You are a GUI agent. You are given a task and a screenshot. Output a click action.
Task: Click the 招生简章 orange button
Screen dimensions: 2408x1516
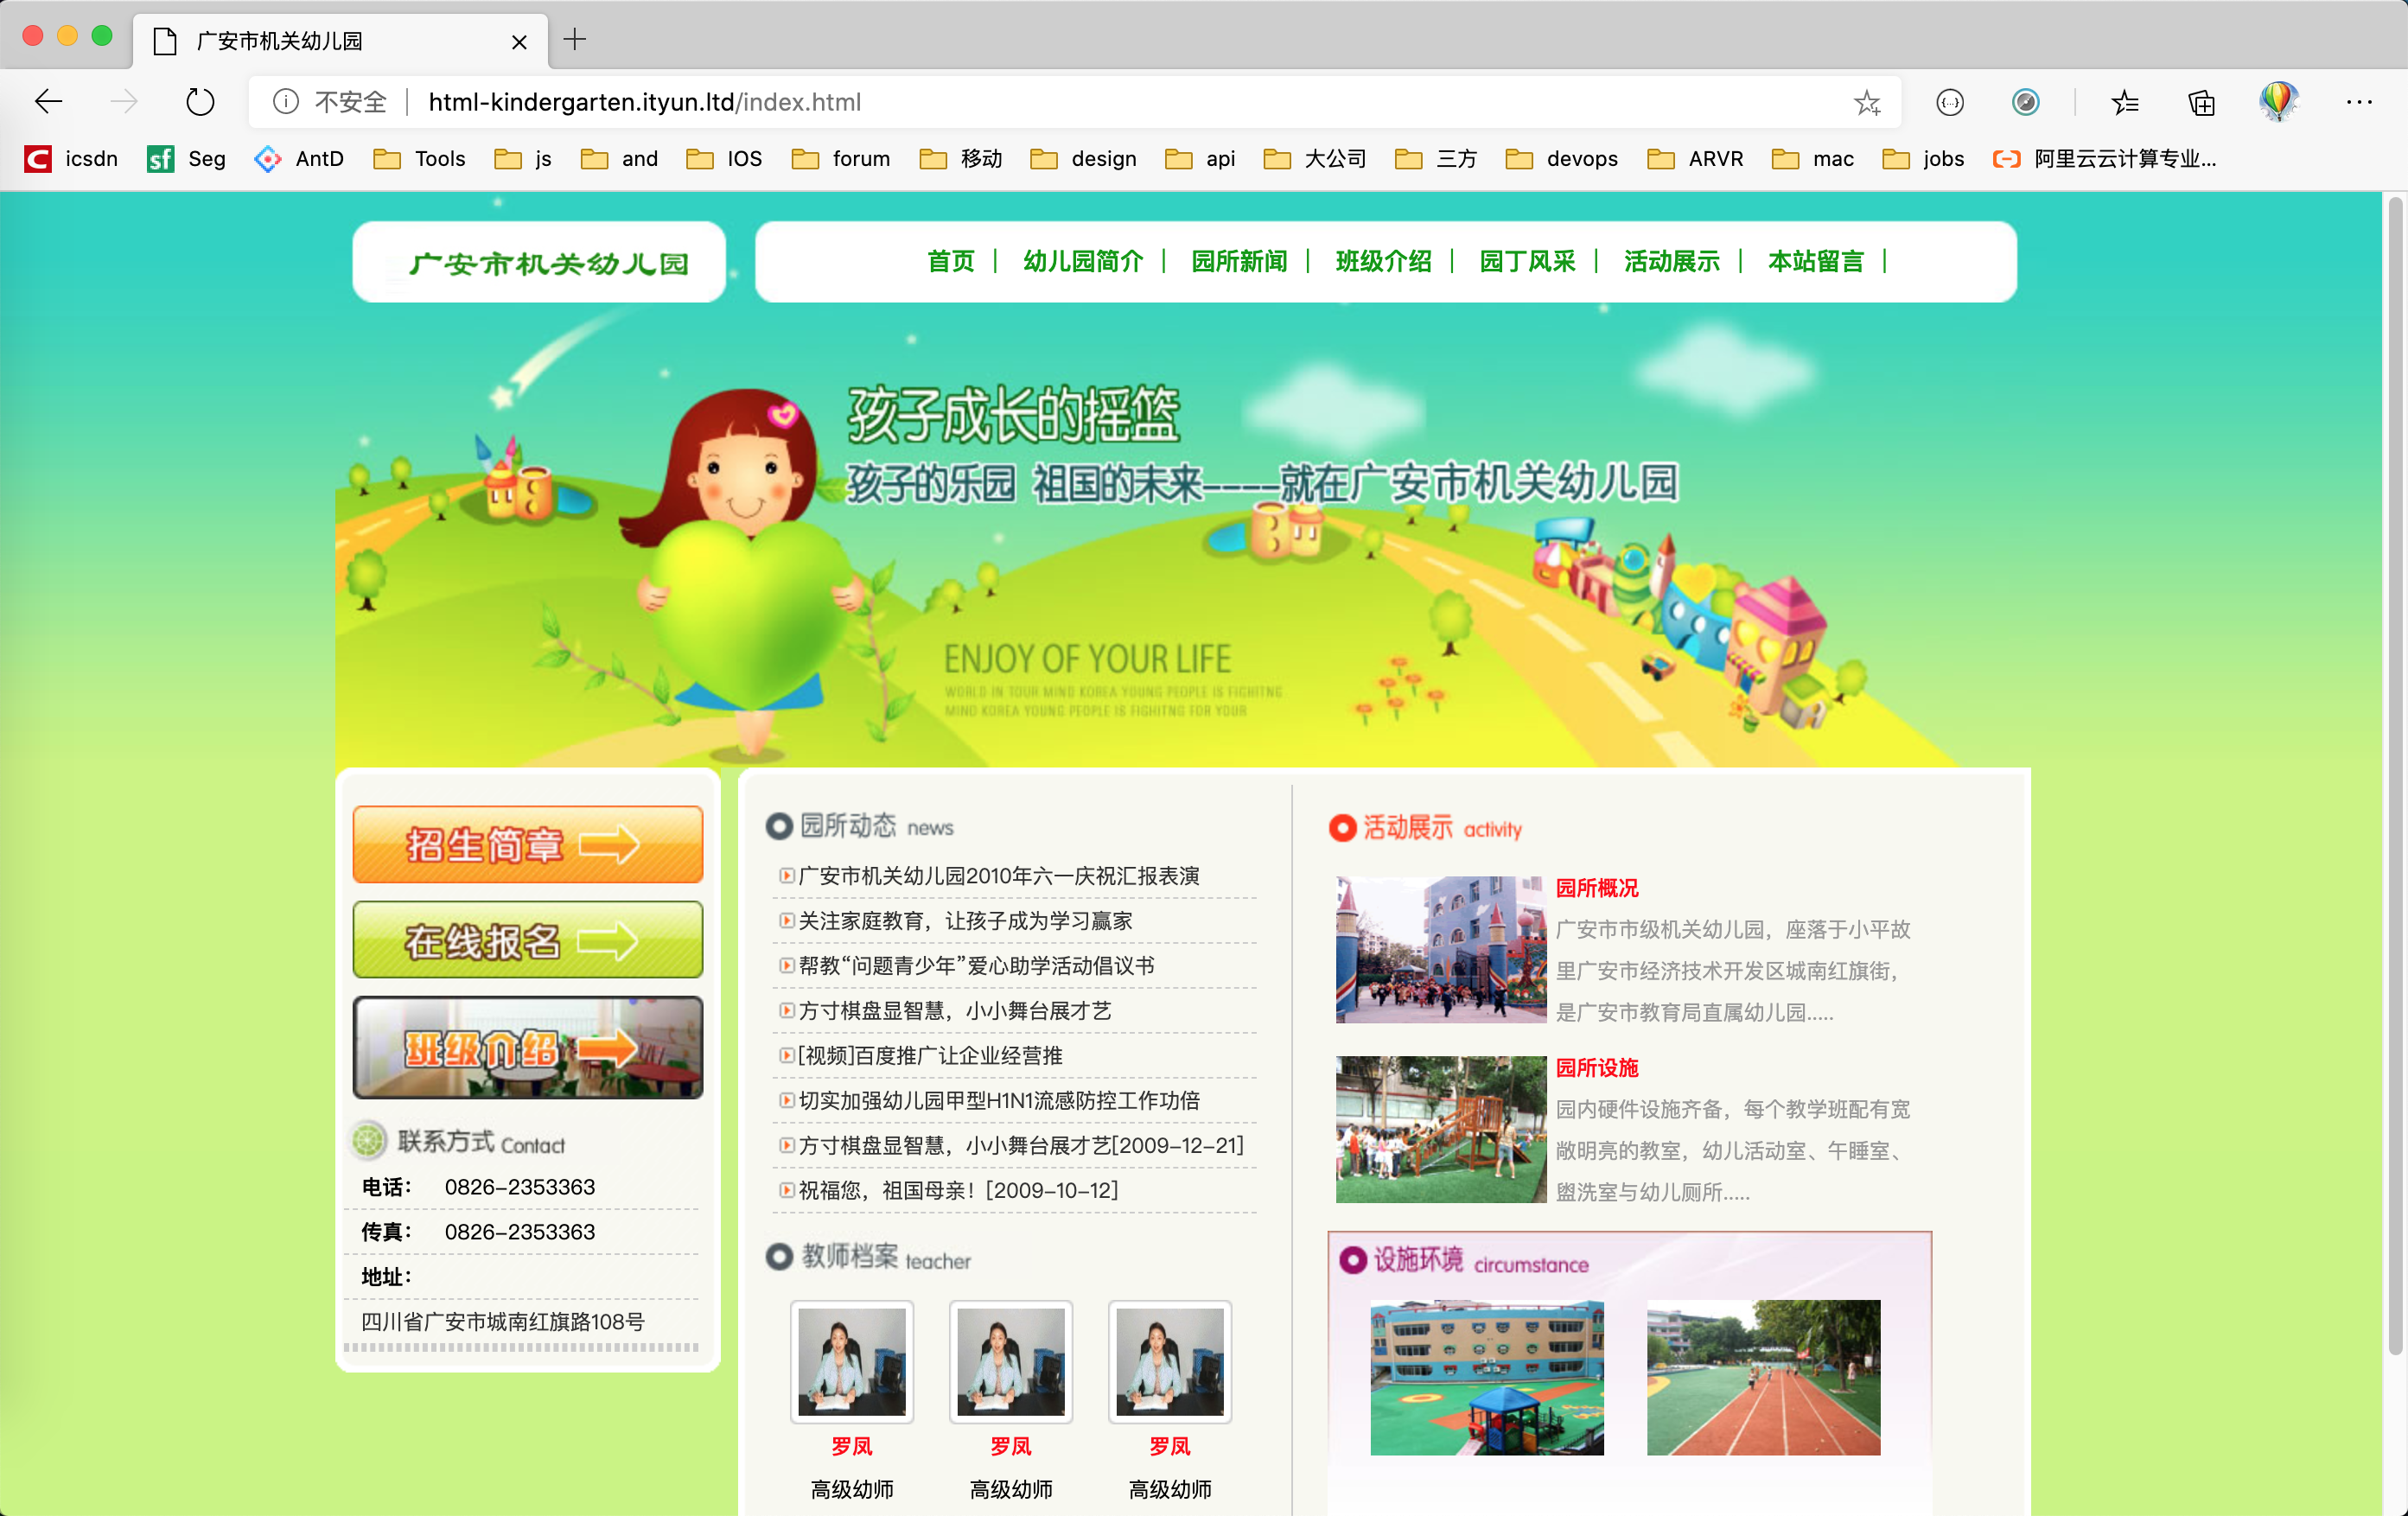(x=527, y=844)
